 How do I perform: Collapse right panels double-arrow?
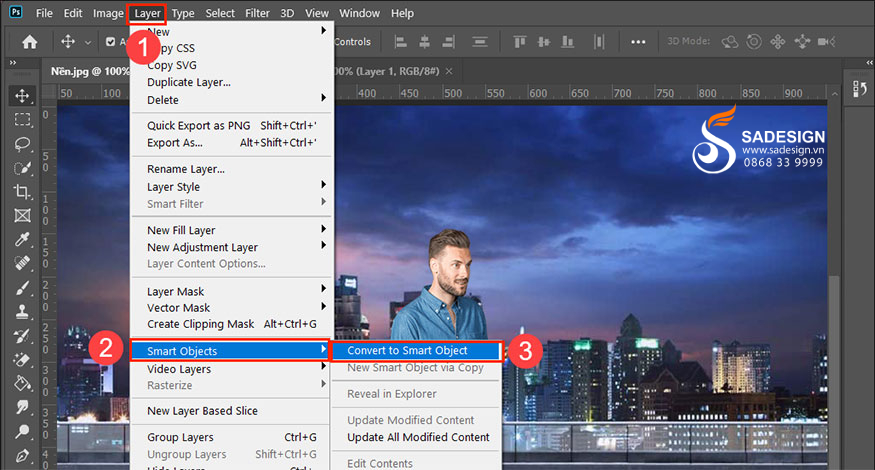(869, 63)
